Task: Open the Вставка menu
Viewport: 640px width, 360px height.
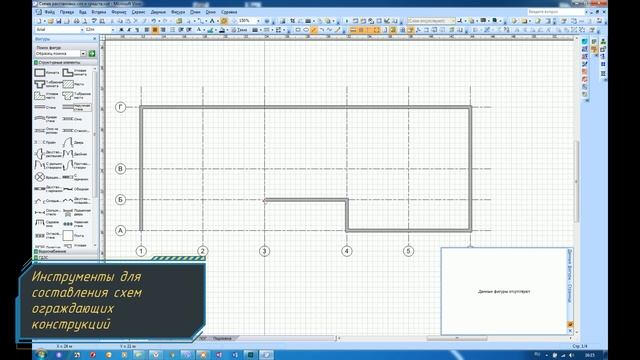Action: click(x=98, y=12)
